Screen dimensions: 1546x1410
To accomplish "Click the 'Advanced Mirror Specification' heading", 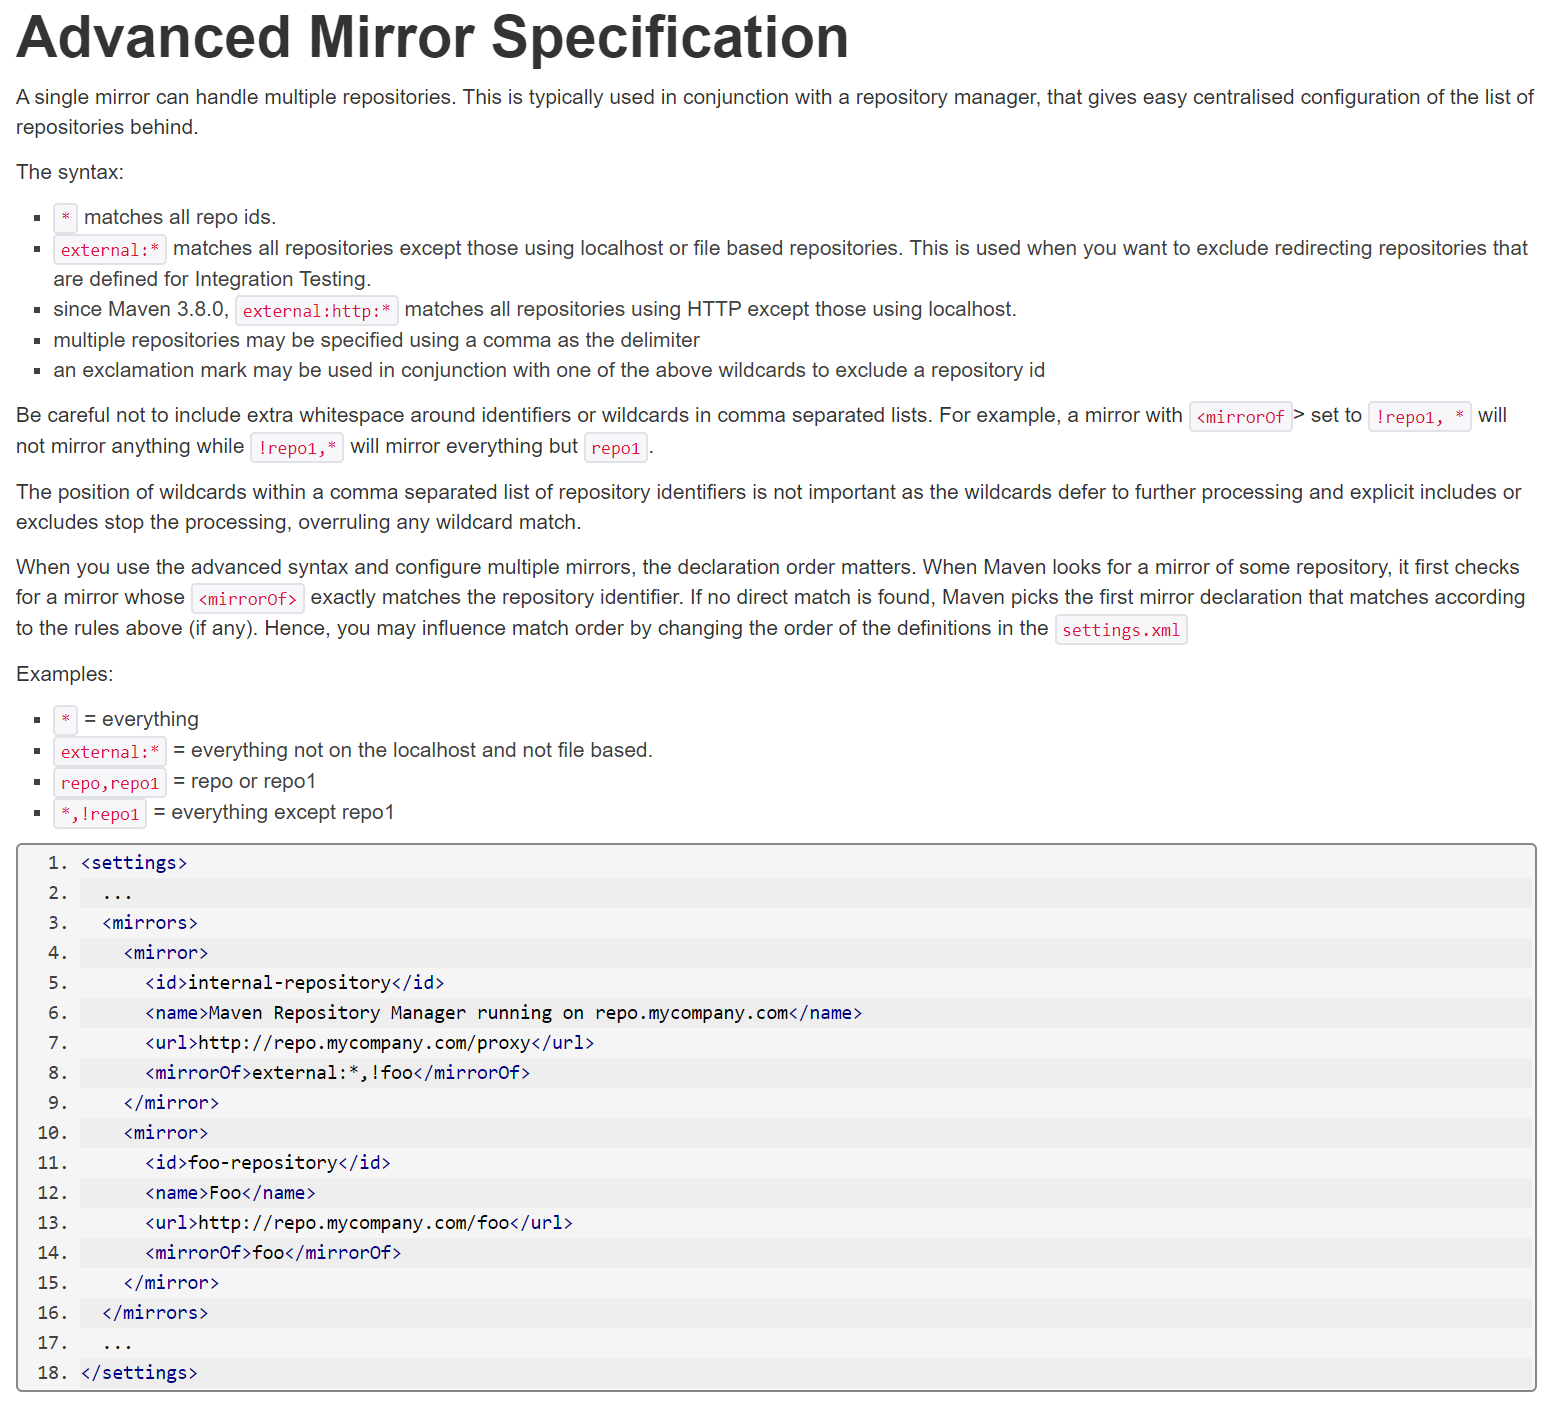I will click(x=432, y=37).
